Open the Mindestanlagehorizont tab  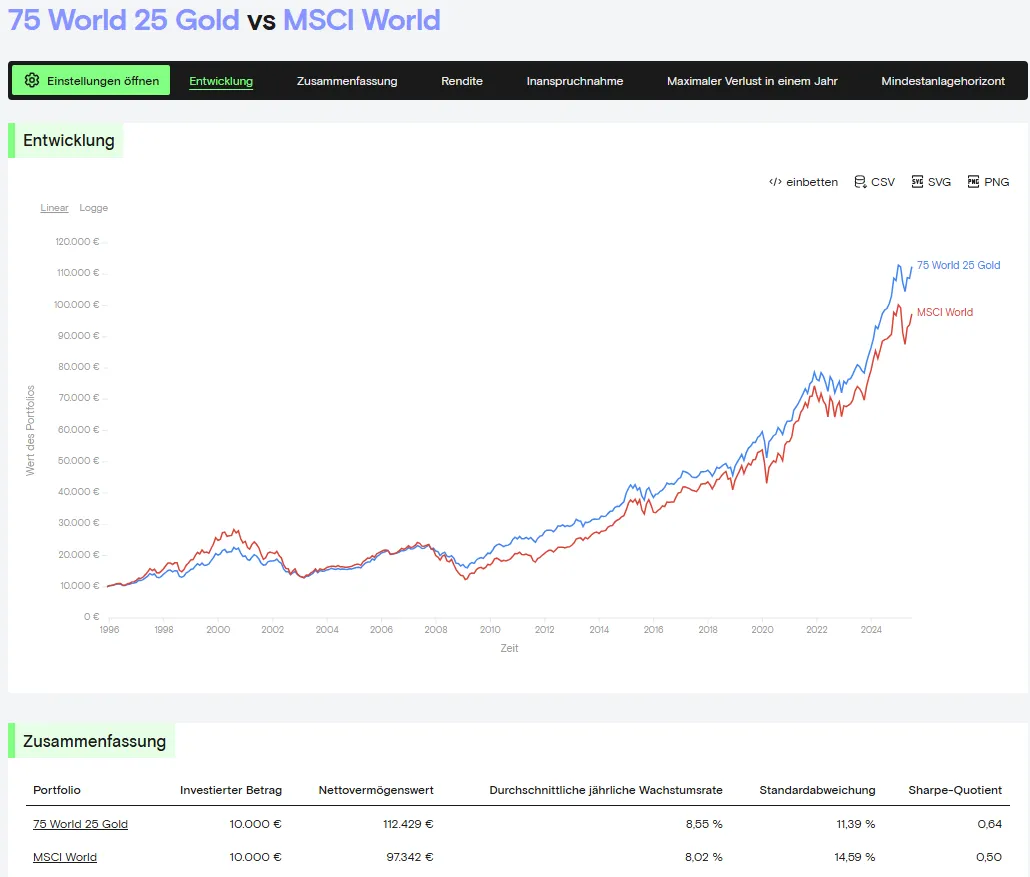click(x=943, y=81)
